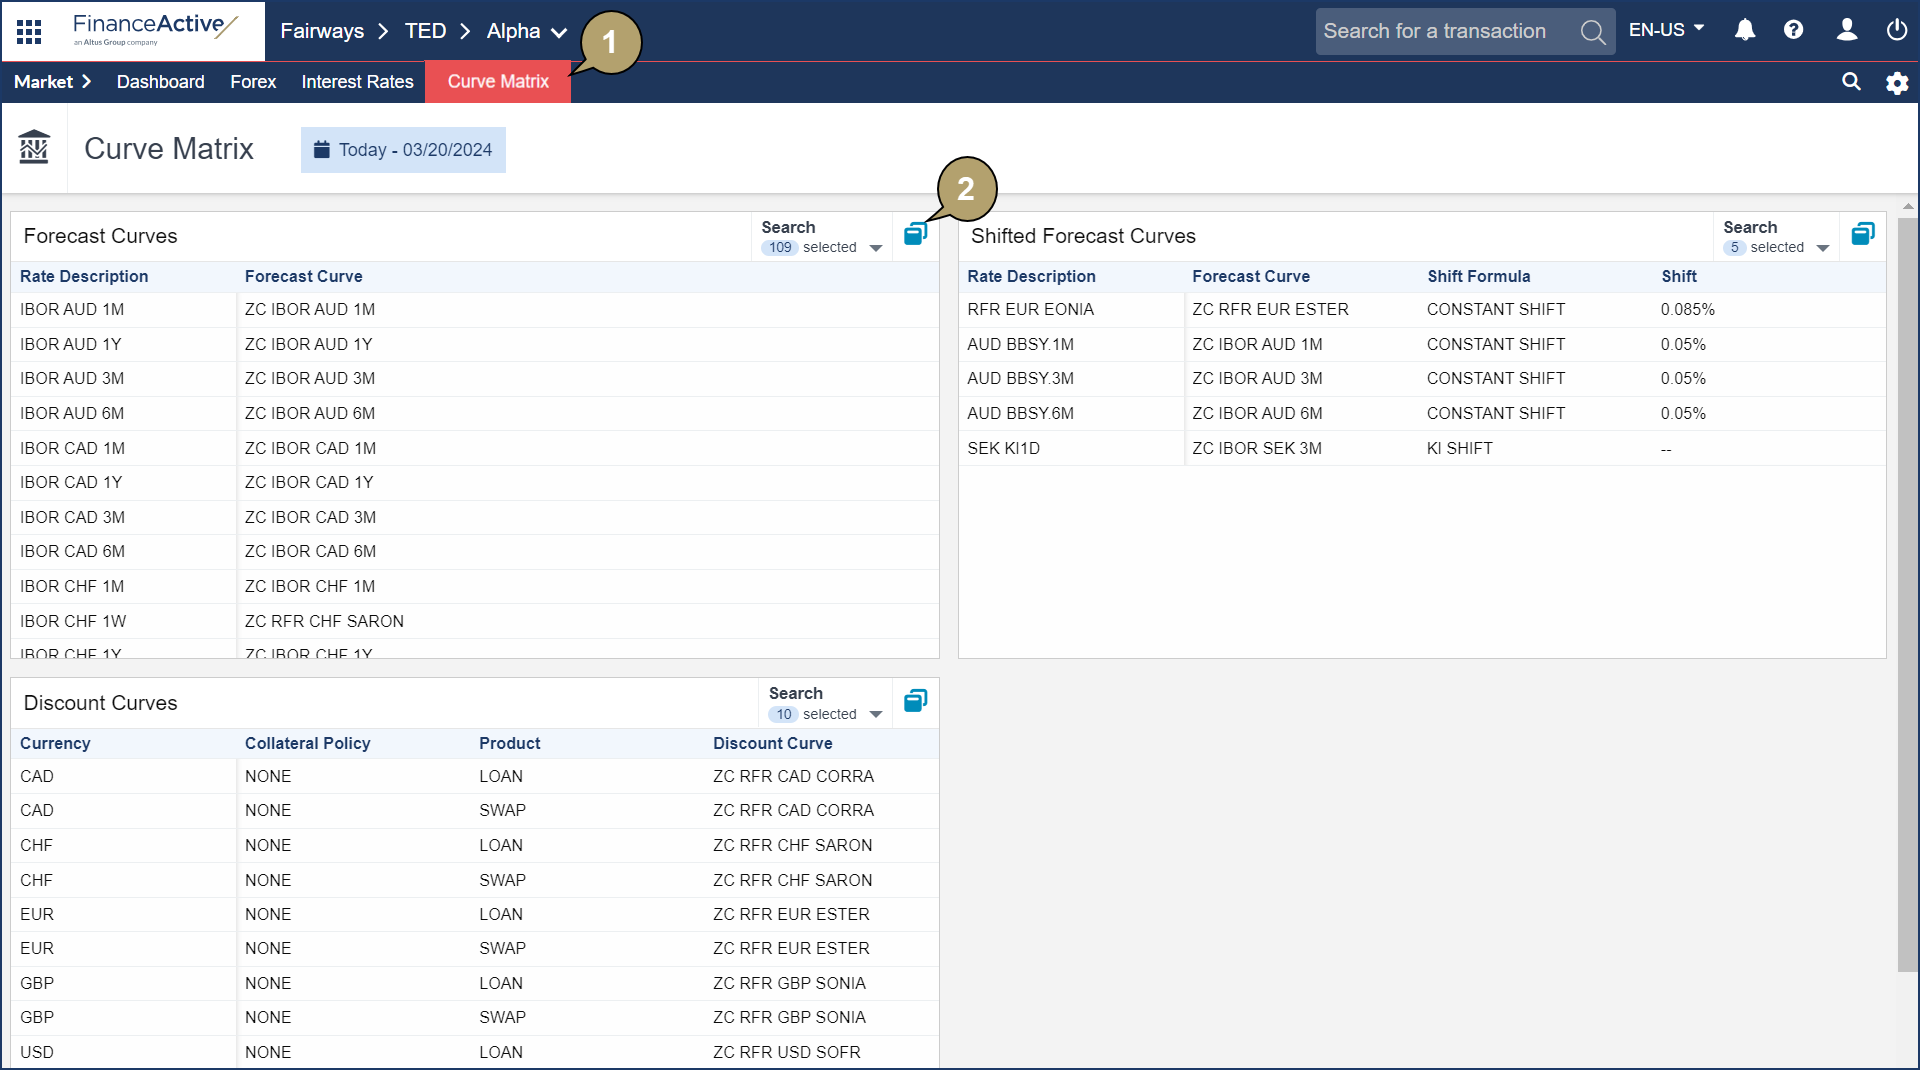The height and width of the screenshot is (1070, 1920).
Task: Select the Curve Matrix tab
Action: click(x=498, y=82)
